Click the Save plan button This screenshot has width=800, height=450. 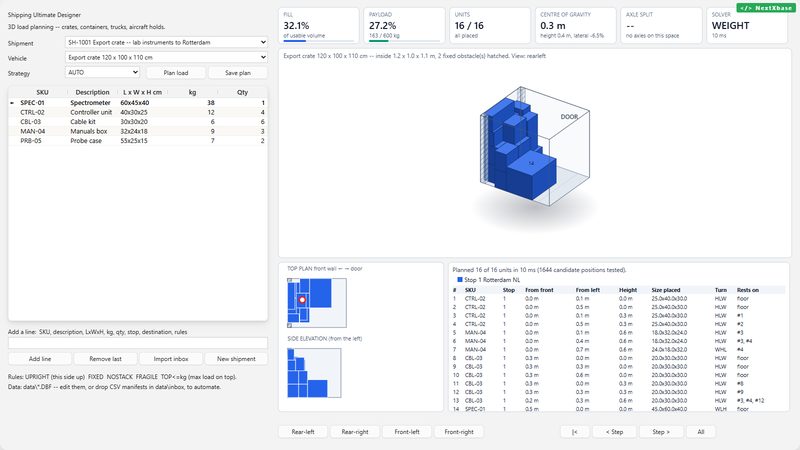click(x=238, y=73)
